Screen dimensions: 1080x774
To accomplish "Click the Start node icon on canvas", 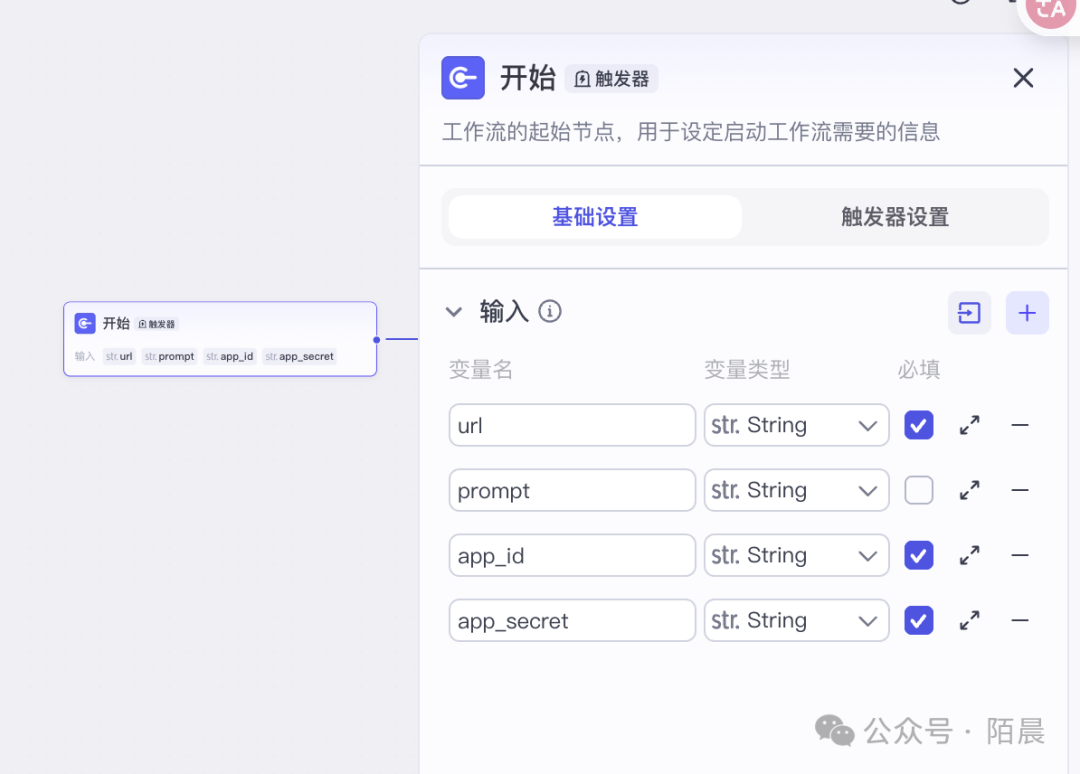I will pos(85,323).
